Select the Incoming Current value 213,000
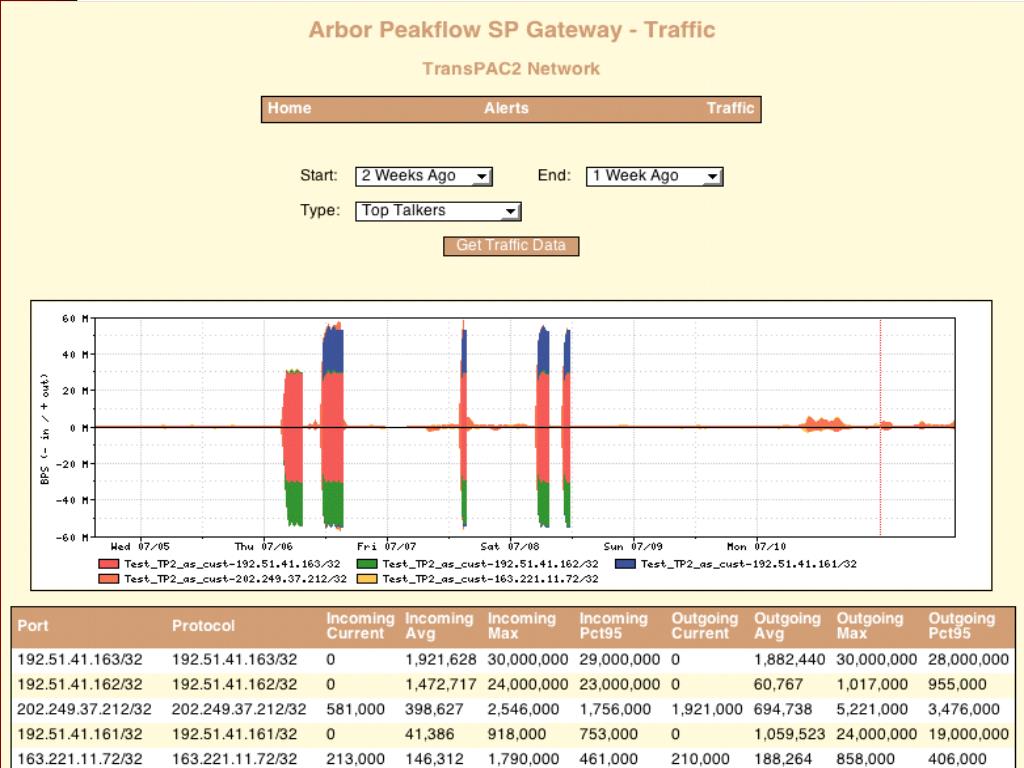This screenshot has width=1024, height=768. (355, 759)
